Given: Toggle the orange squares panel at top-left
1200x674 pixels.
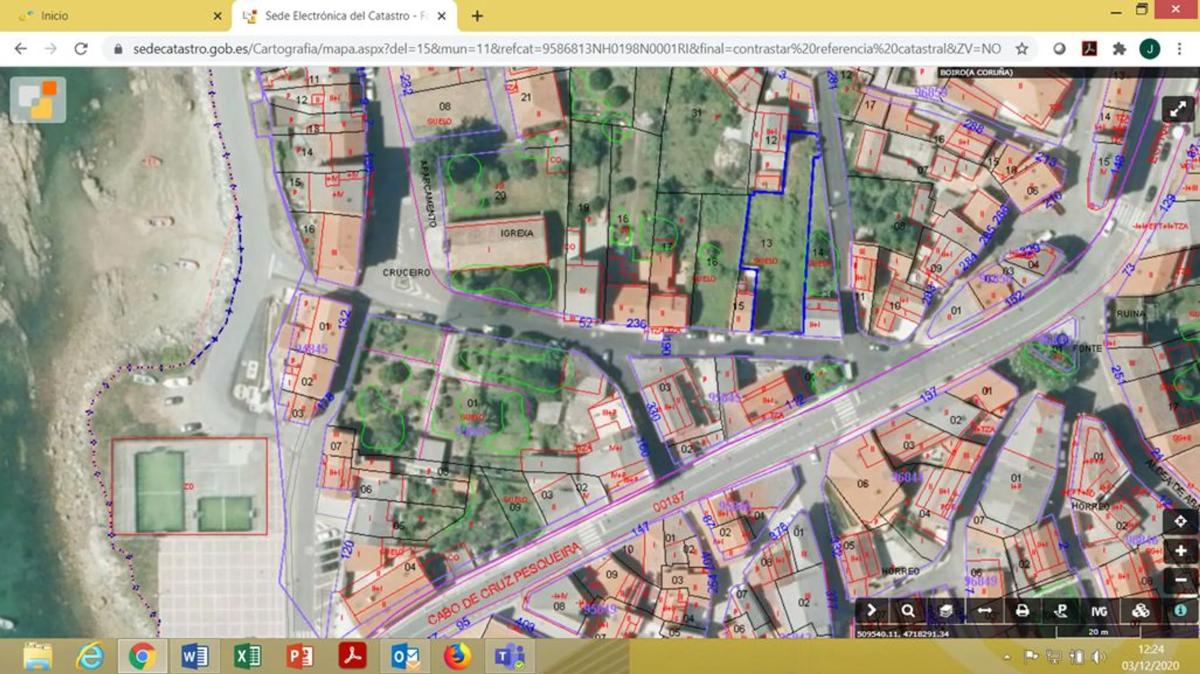Looking at the screenshot, I should 38,100.
